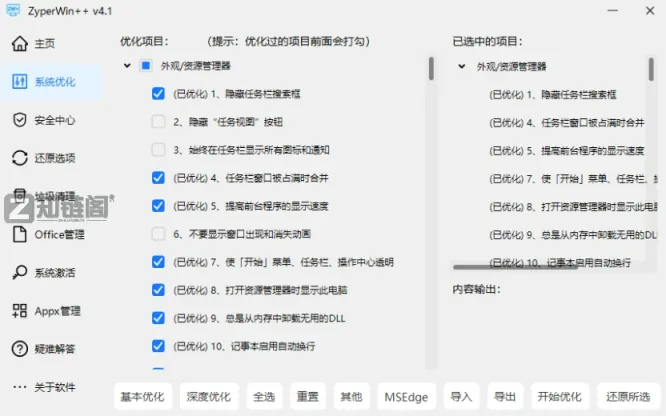Minimize the ZyperWin++ window
Viewport: 666px width, 416px height.
tap(612, 10)
